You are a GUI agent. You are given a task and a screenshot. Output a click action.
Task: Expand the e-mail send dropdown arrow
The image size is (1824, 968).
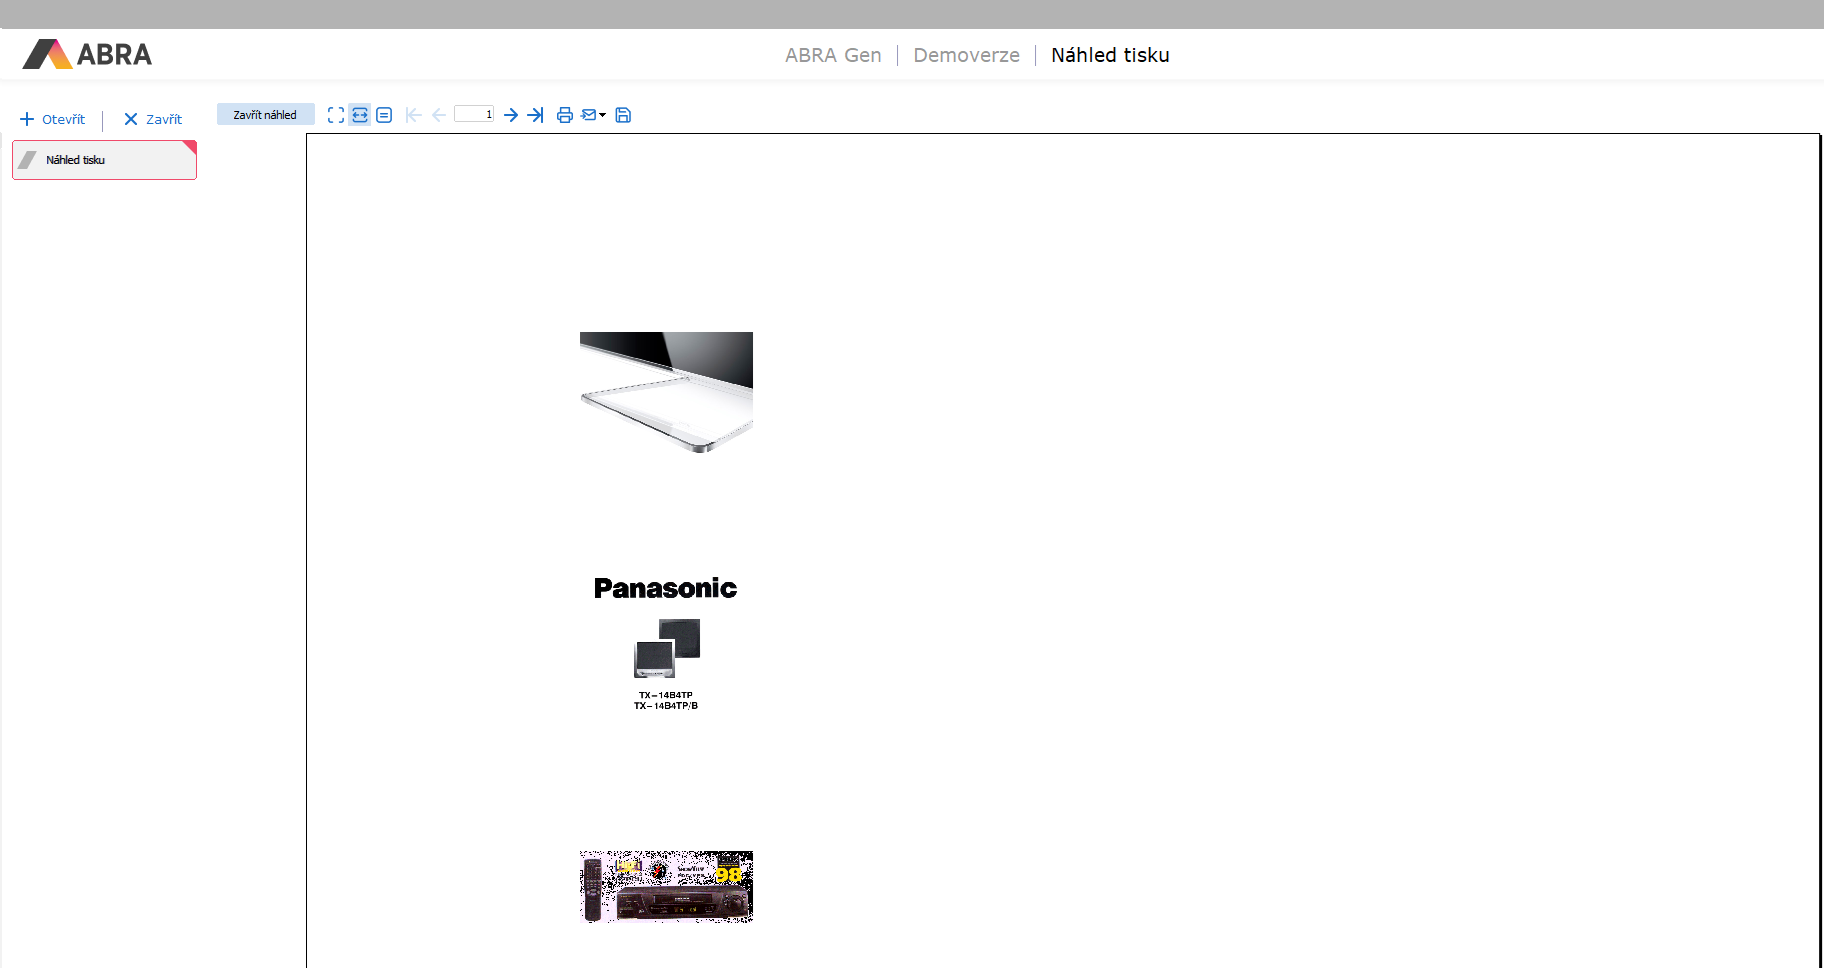[x=602, y=115]
